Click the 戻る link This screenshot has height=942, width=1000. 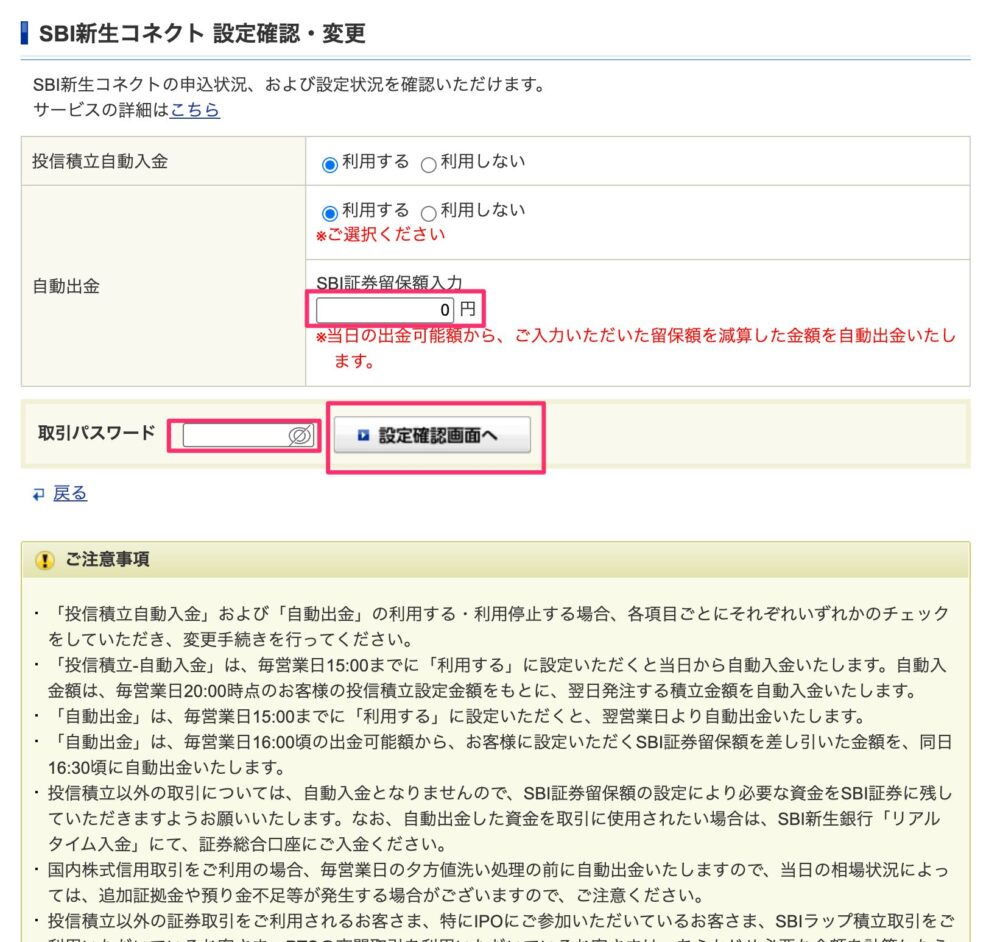[70, 493]
